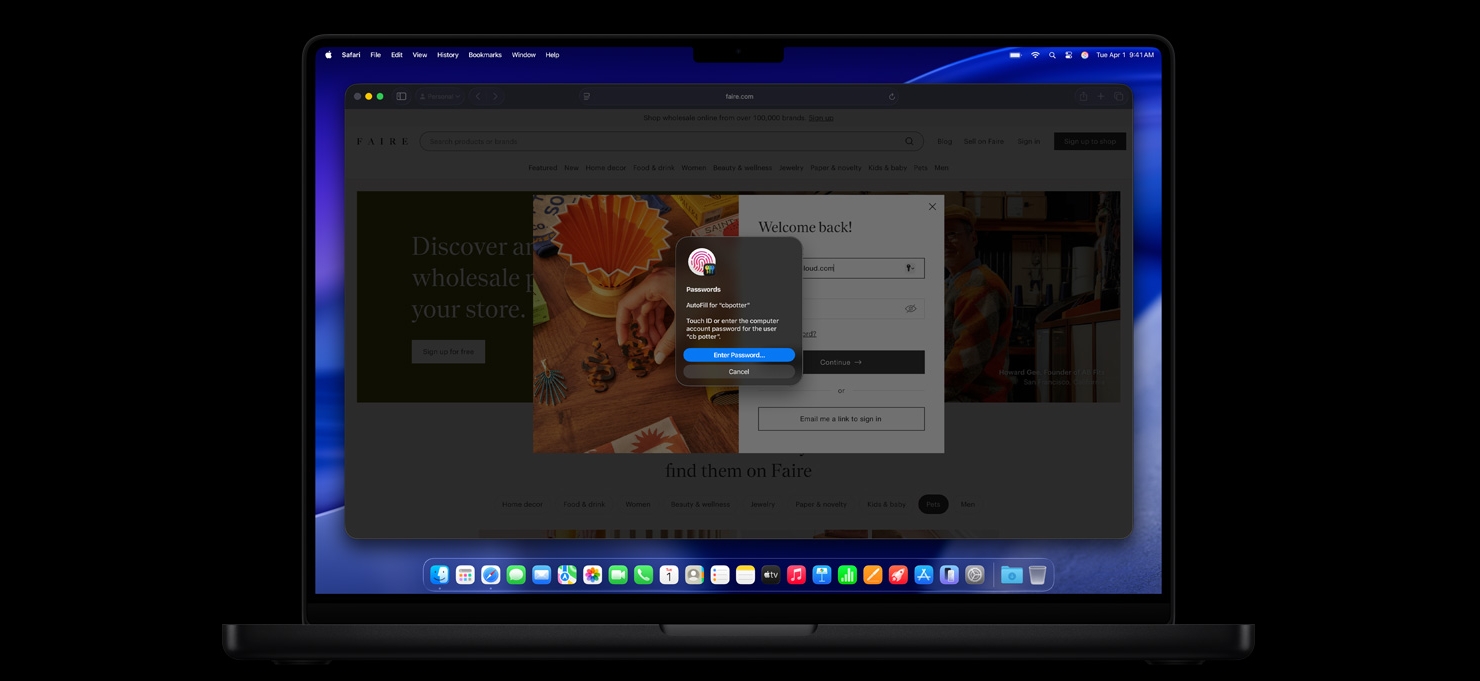Click the Continue button in sign-in form
The height and width of the screenshot is (681, 1480).
[841, 362]
